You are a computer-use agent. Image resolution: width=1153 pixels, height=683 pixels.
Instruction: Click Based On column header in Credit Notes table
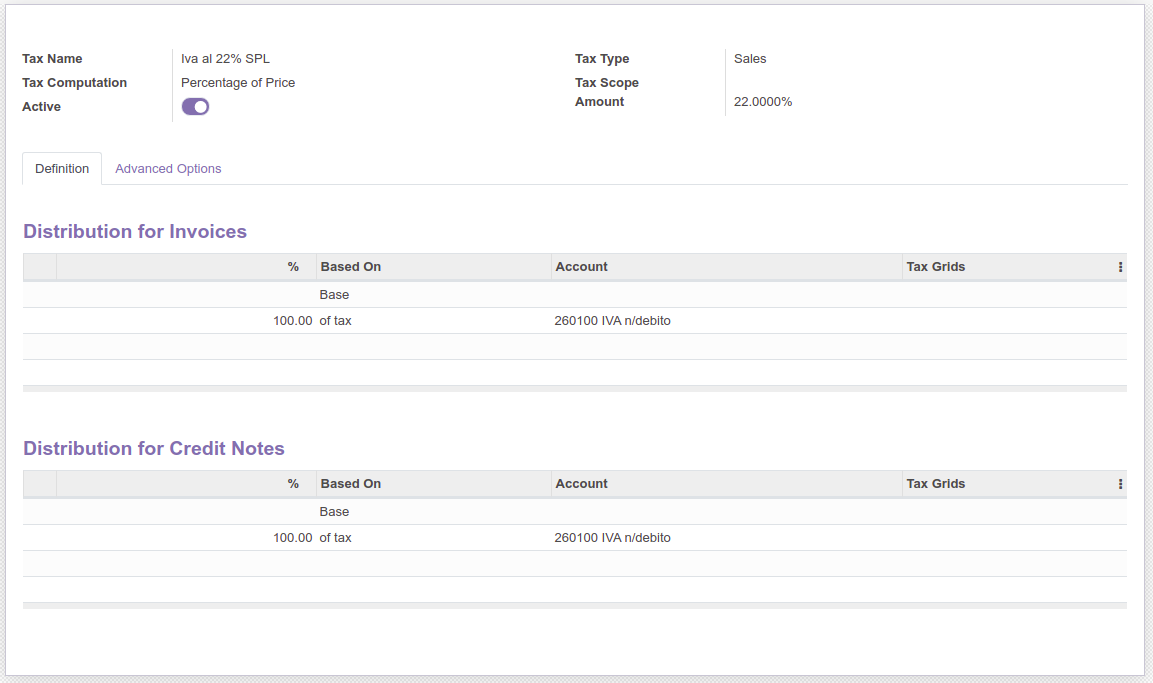point(434,484)
